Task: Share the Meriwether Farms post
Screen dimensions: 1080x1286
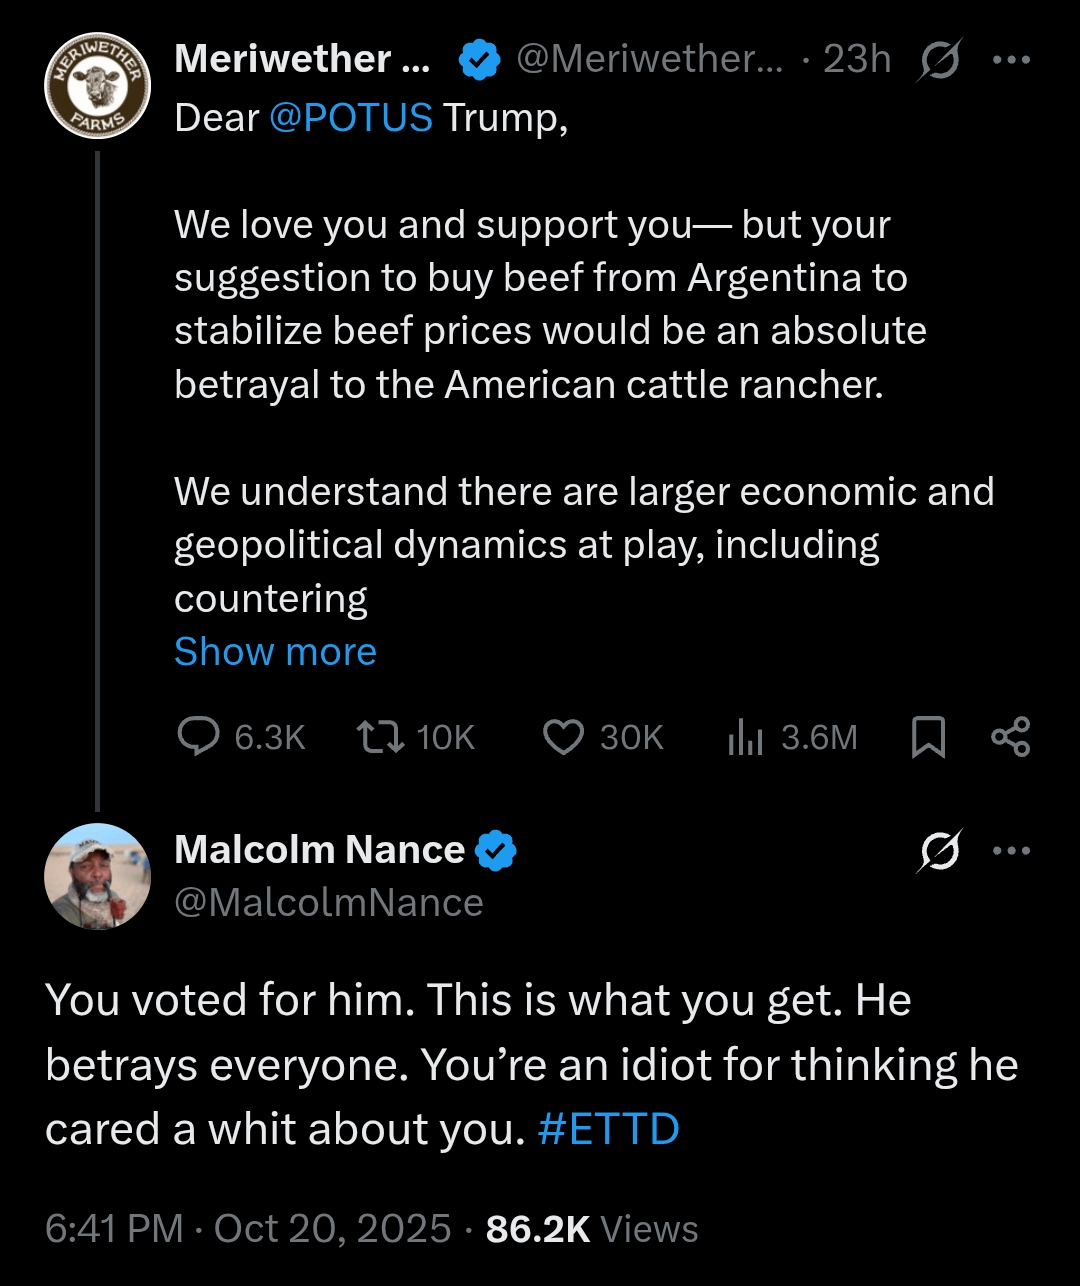Action: pos(1010,738)
